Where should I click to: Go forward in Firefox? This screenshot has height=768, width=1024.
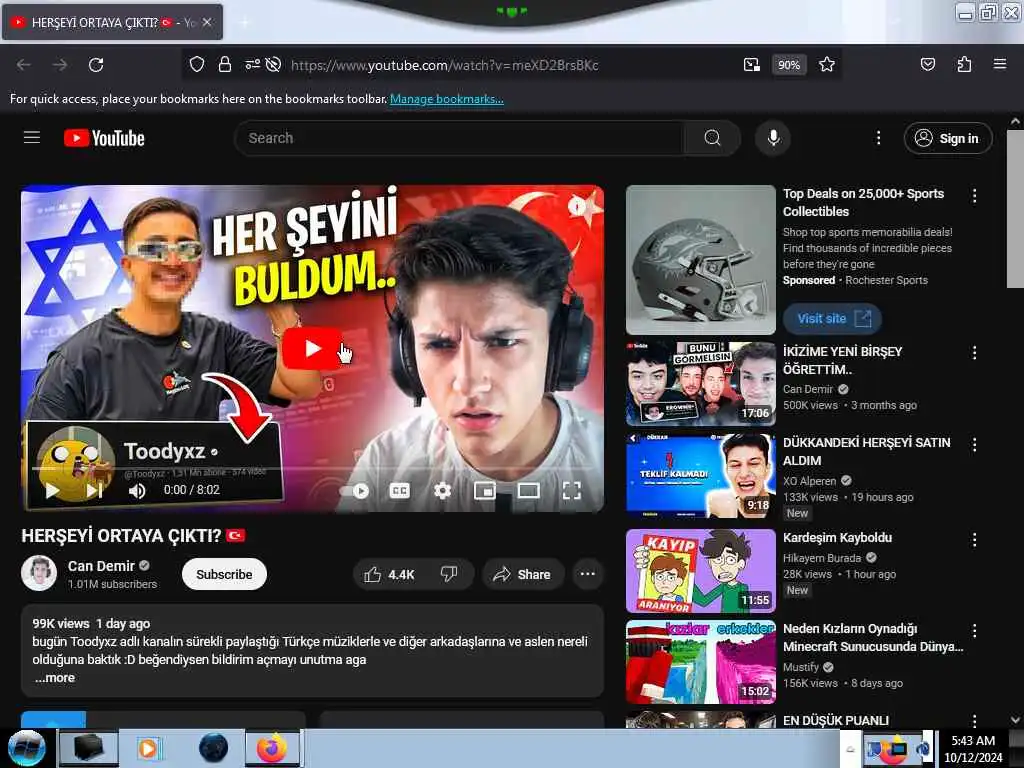(x=59, y=65)
